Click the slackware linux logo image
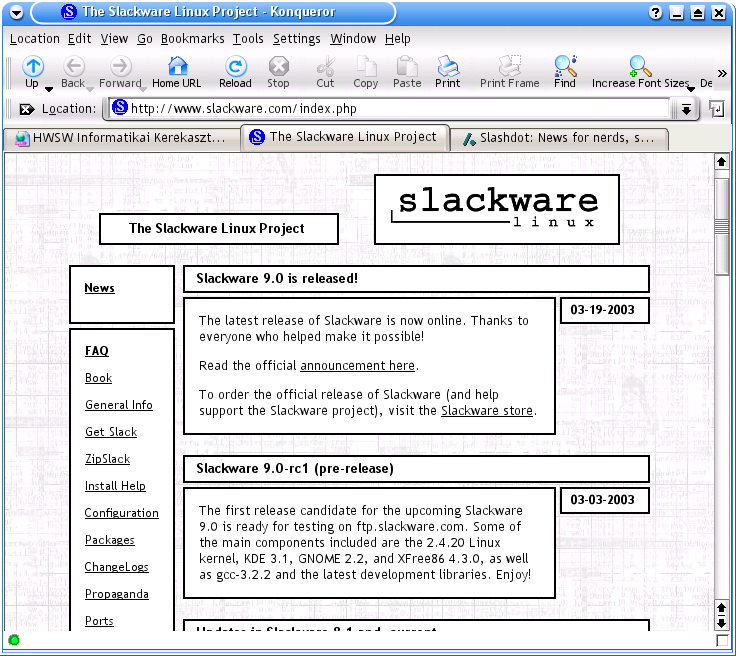Image resolution: width=736 pixels, height=656 pixels. pyautogui.click(x=497, y=209)
